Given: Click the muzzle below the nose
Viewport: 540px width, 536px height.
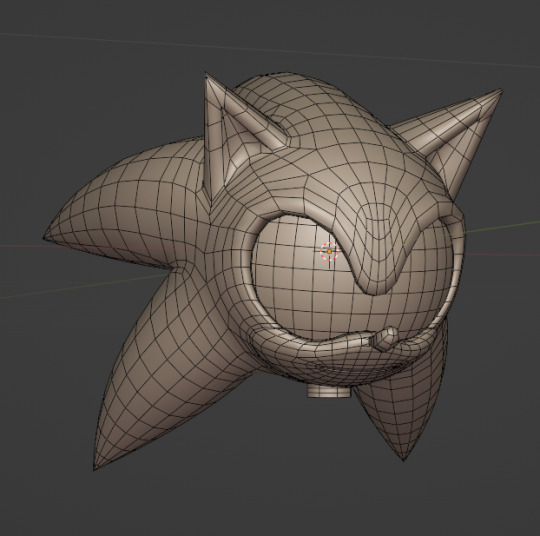Looking at the screenshot, I should click(x=358, y=369).
